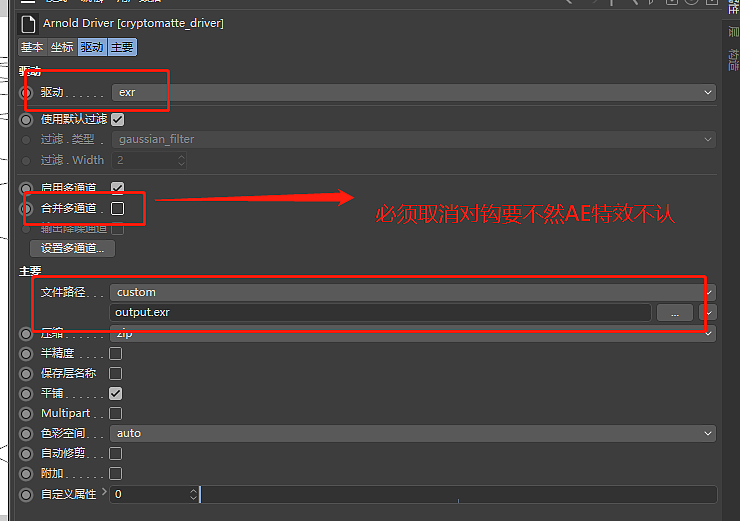The width and height of the screenshot is (740, 521).
Task: Toggle keyframe dot for 合并多通道
Action: [26, 208]
